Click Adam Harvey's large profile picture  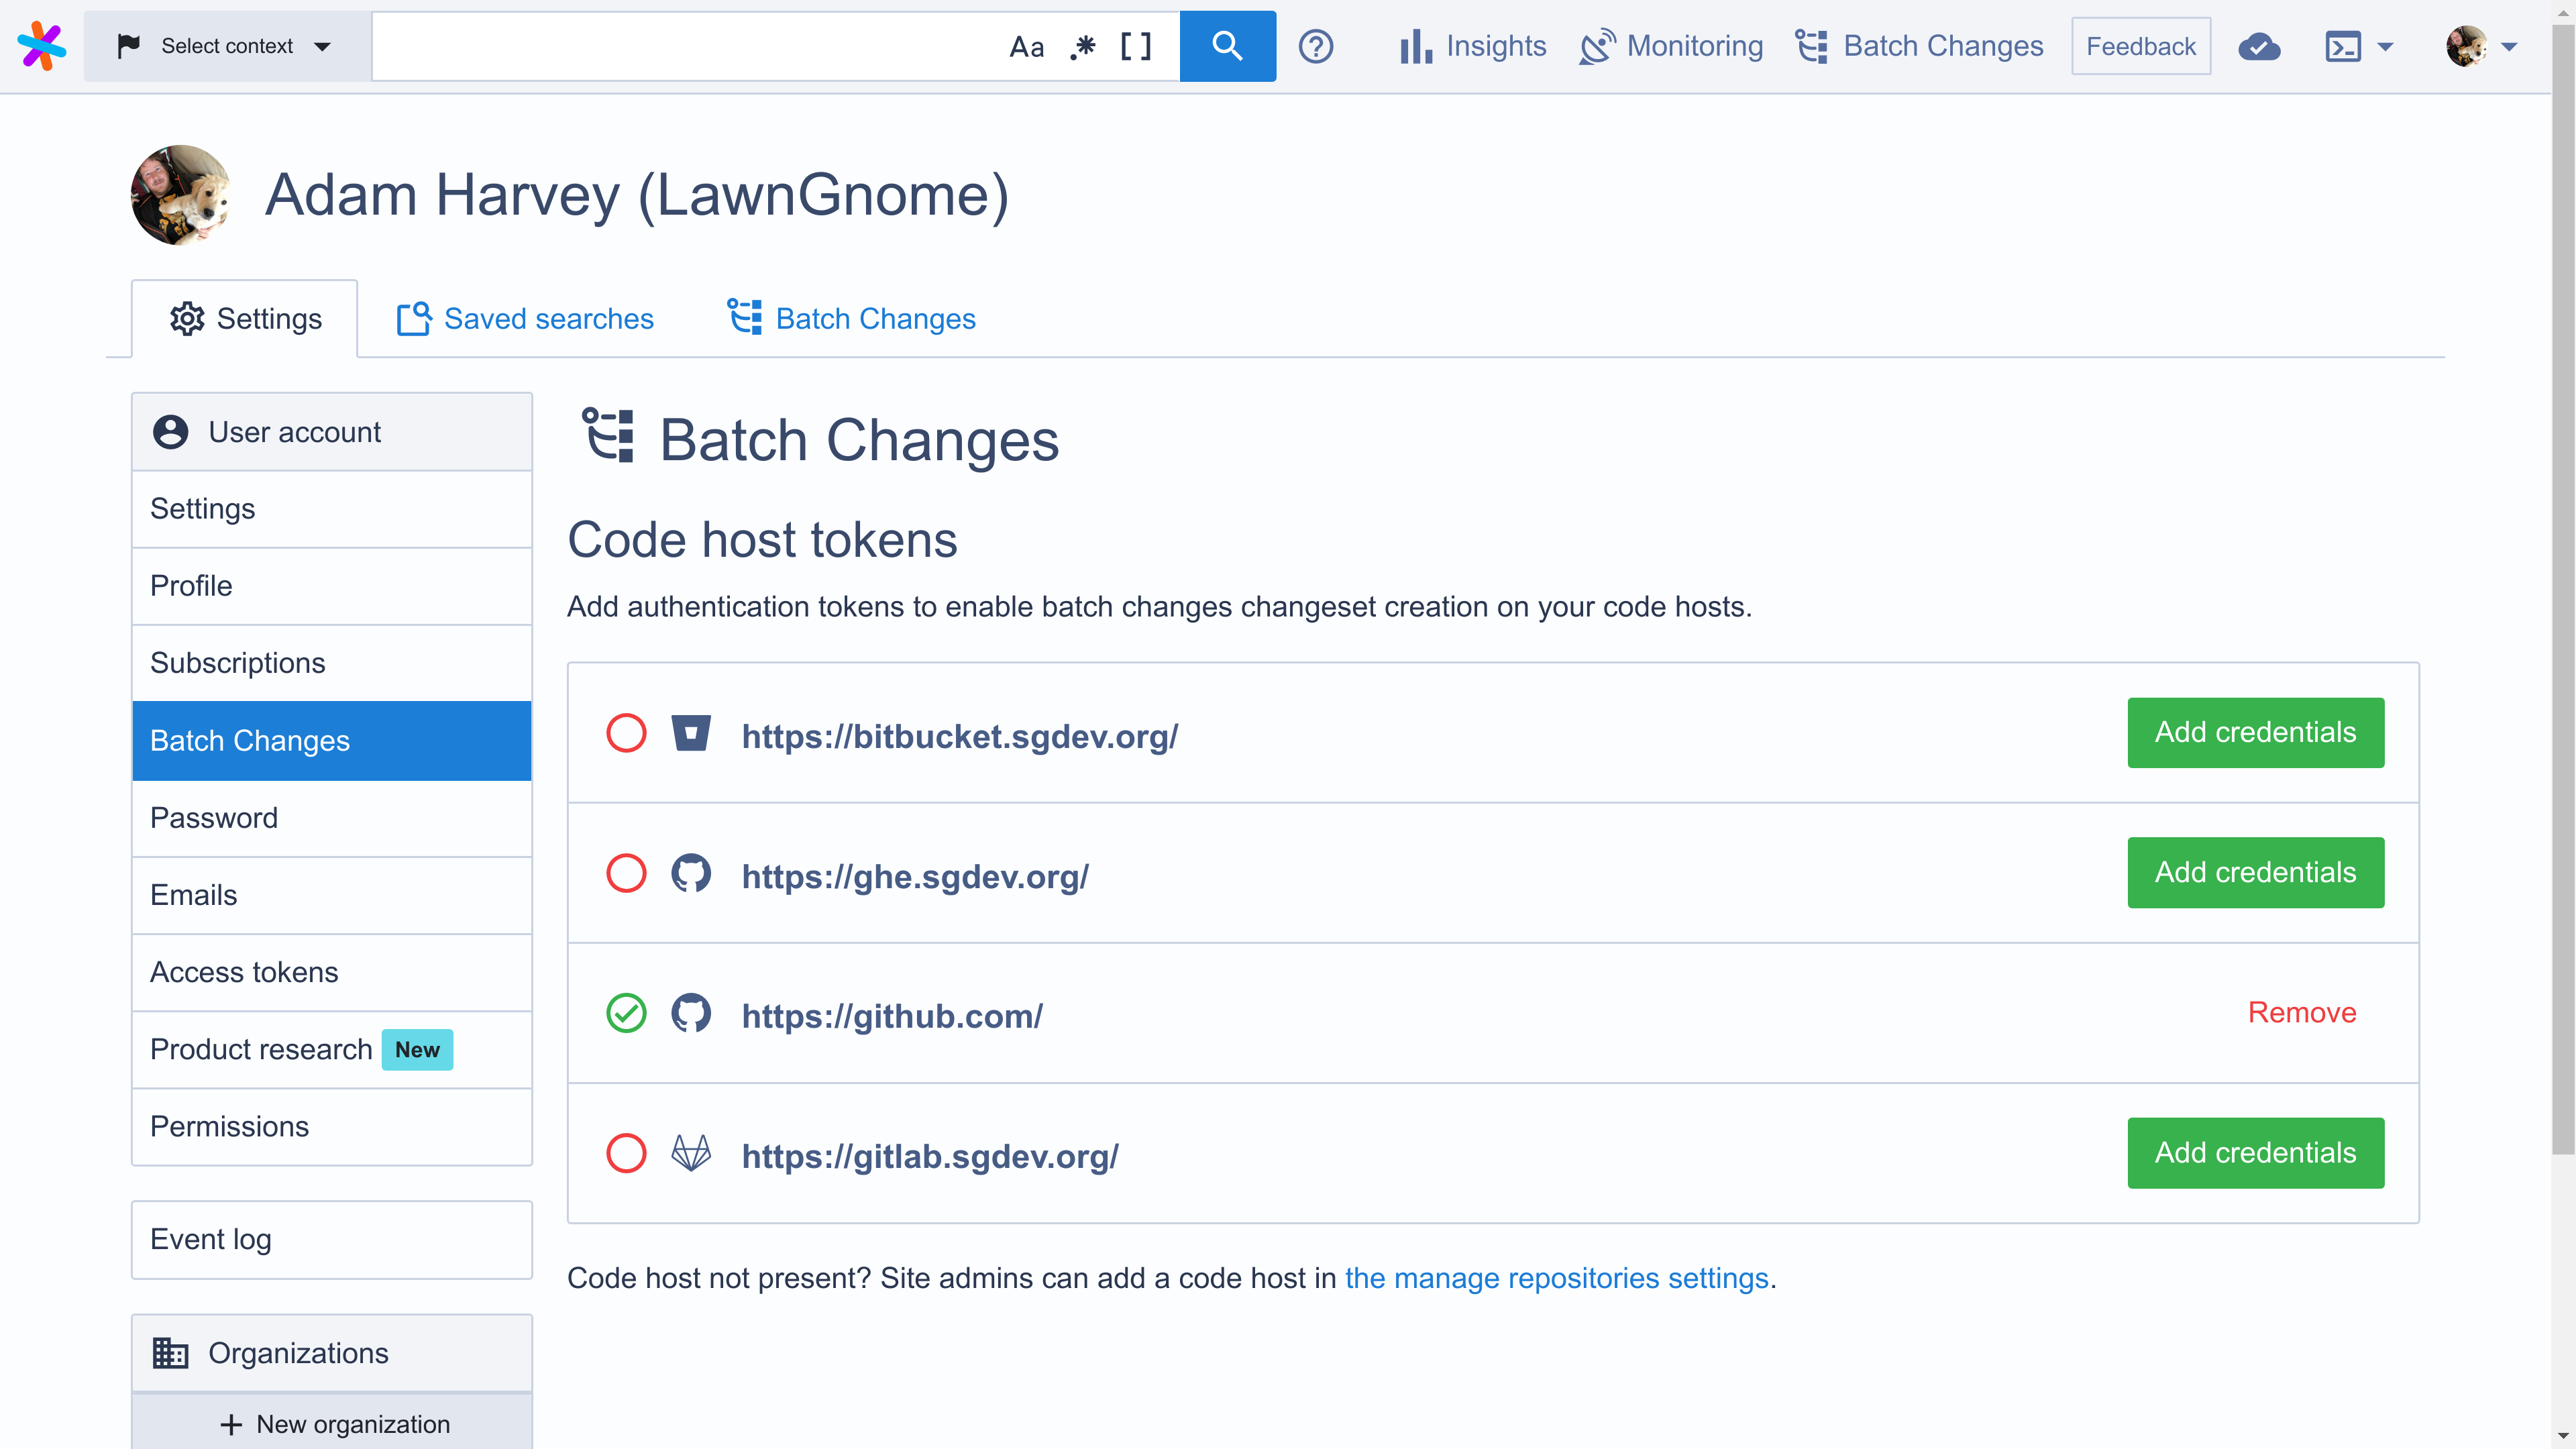pyautogui.click(x=180, y=195)
